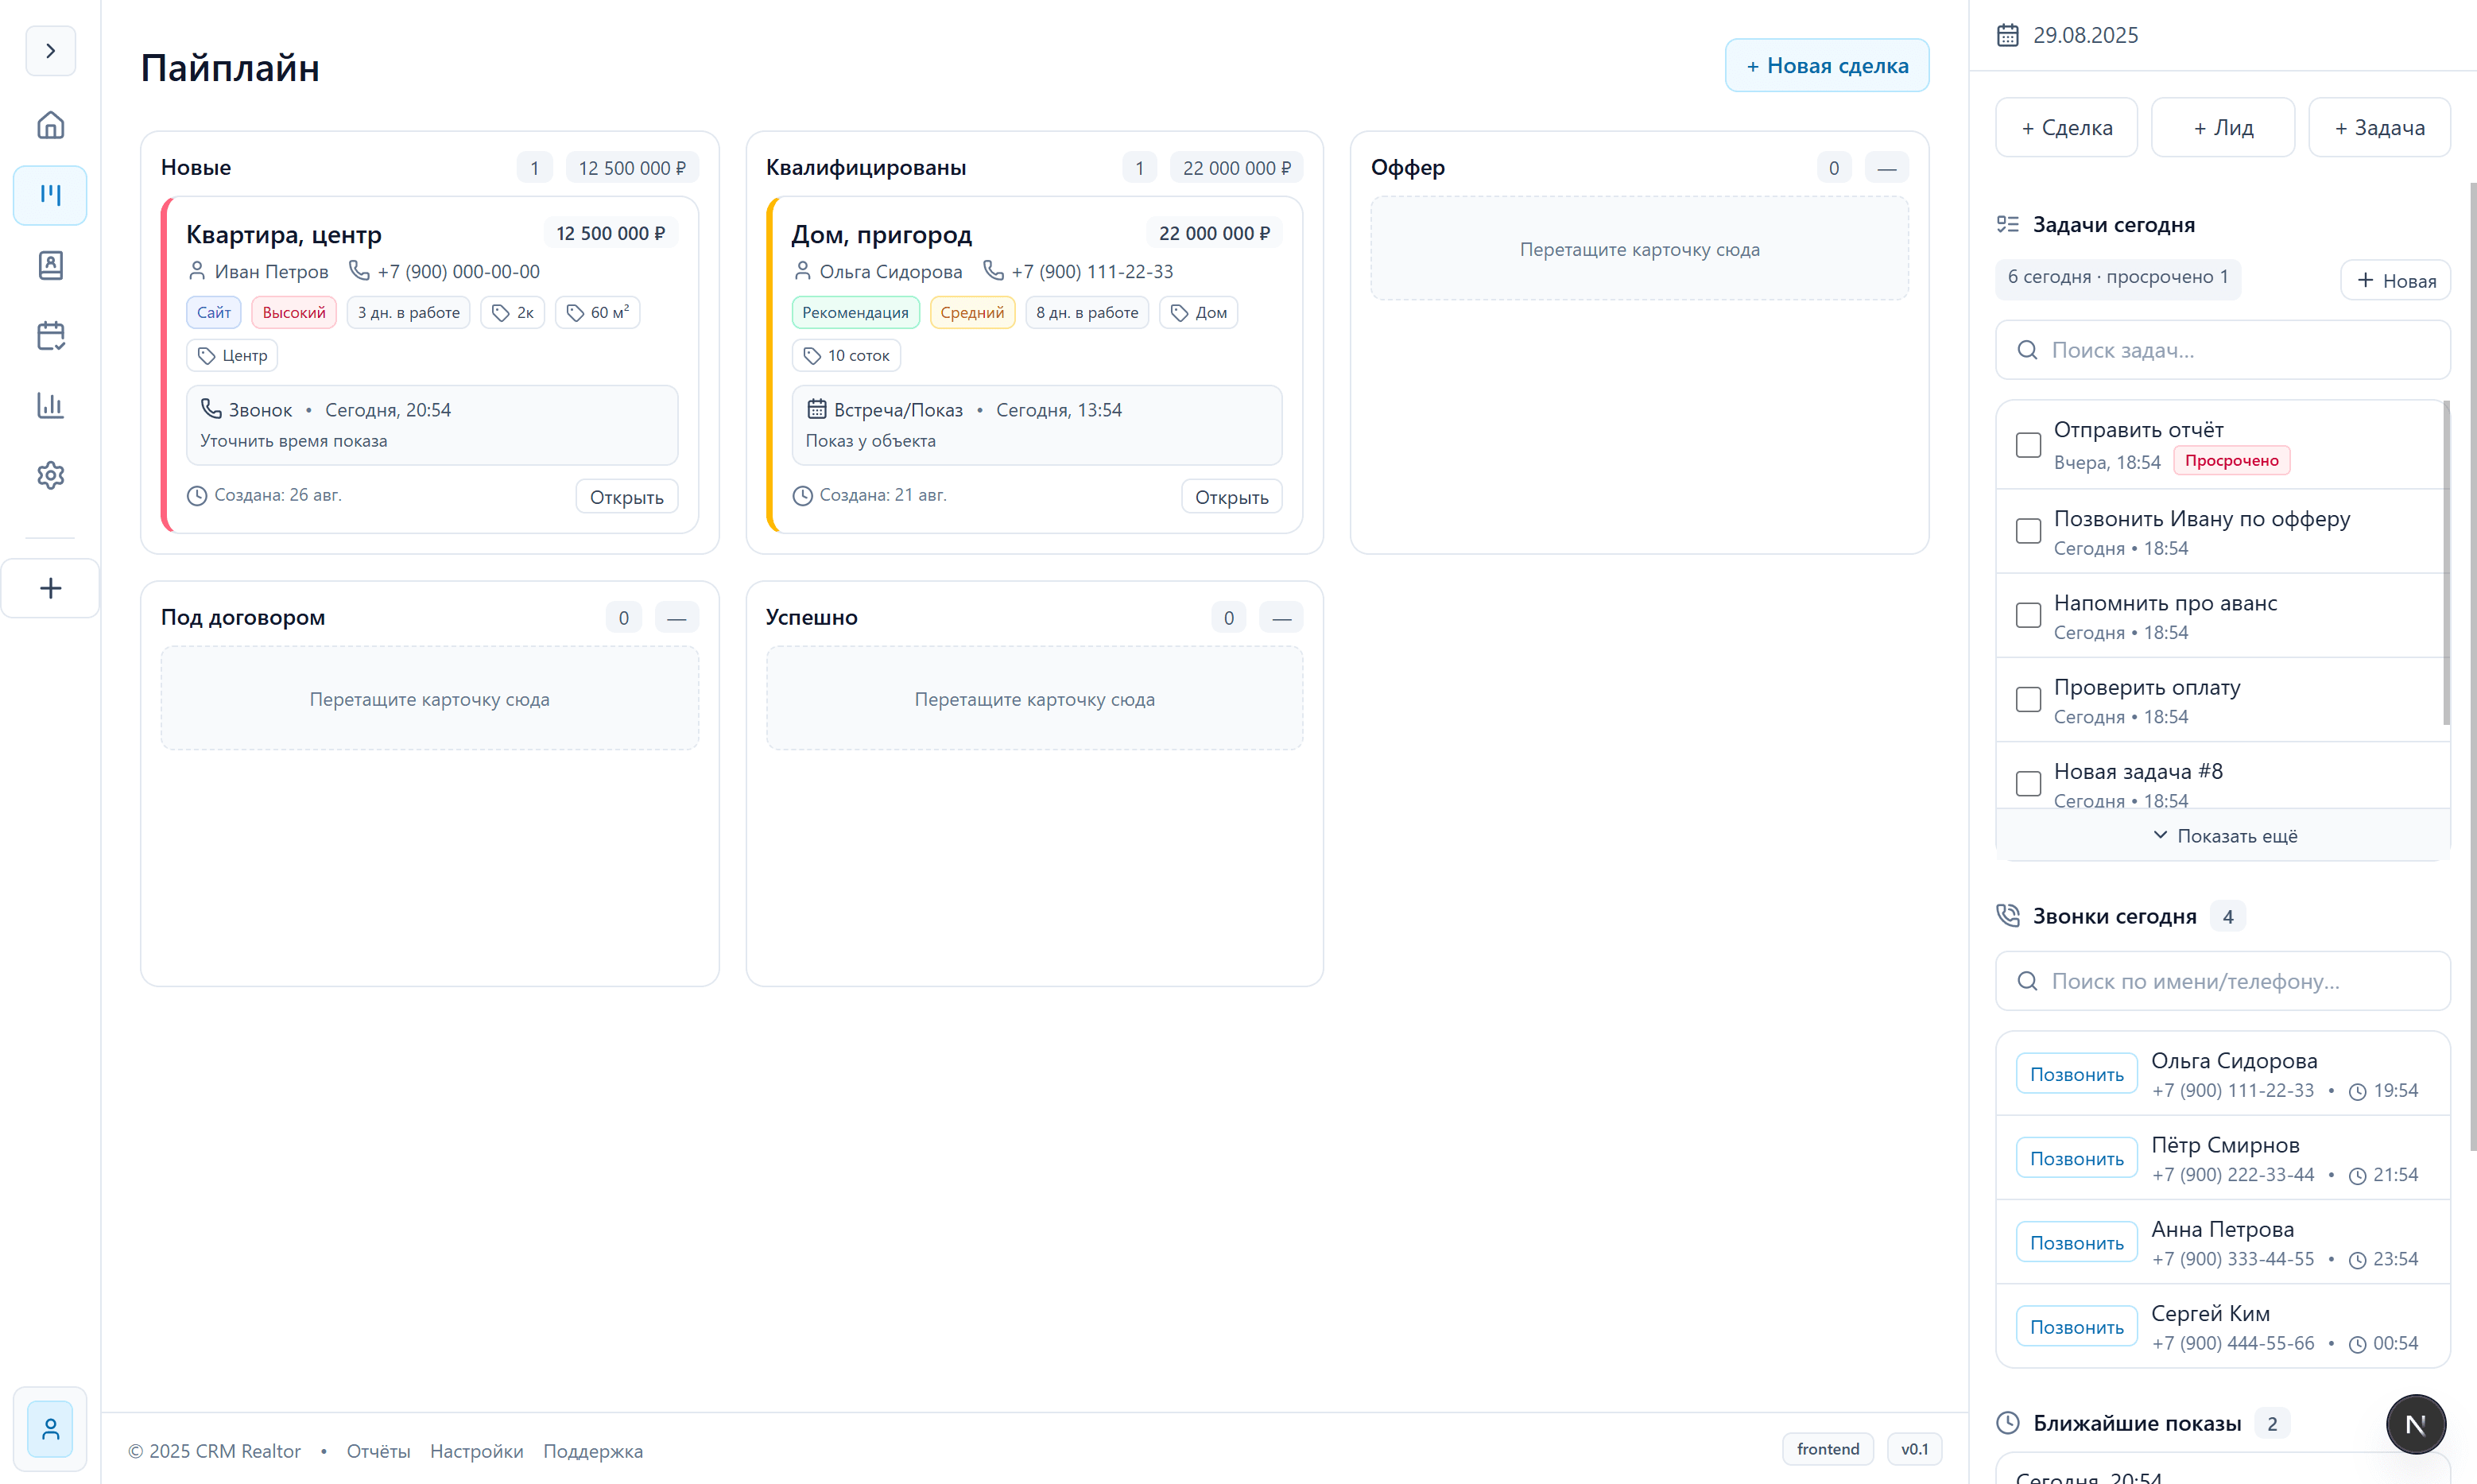Click the plus icon in sidebar
Screen dimensions: 2477x1484
point(50,588)
